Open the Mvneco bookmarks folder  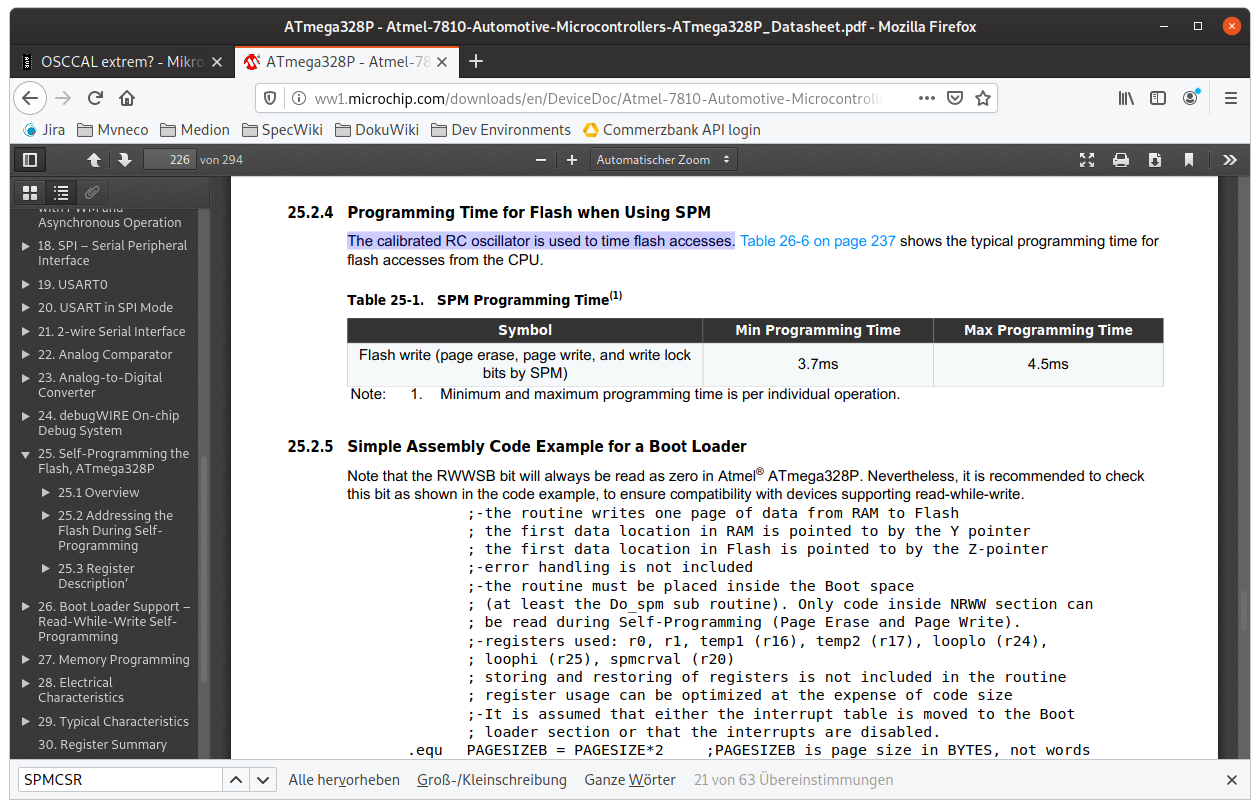pyautogui.click(x=112, y=130)
